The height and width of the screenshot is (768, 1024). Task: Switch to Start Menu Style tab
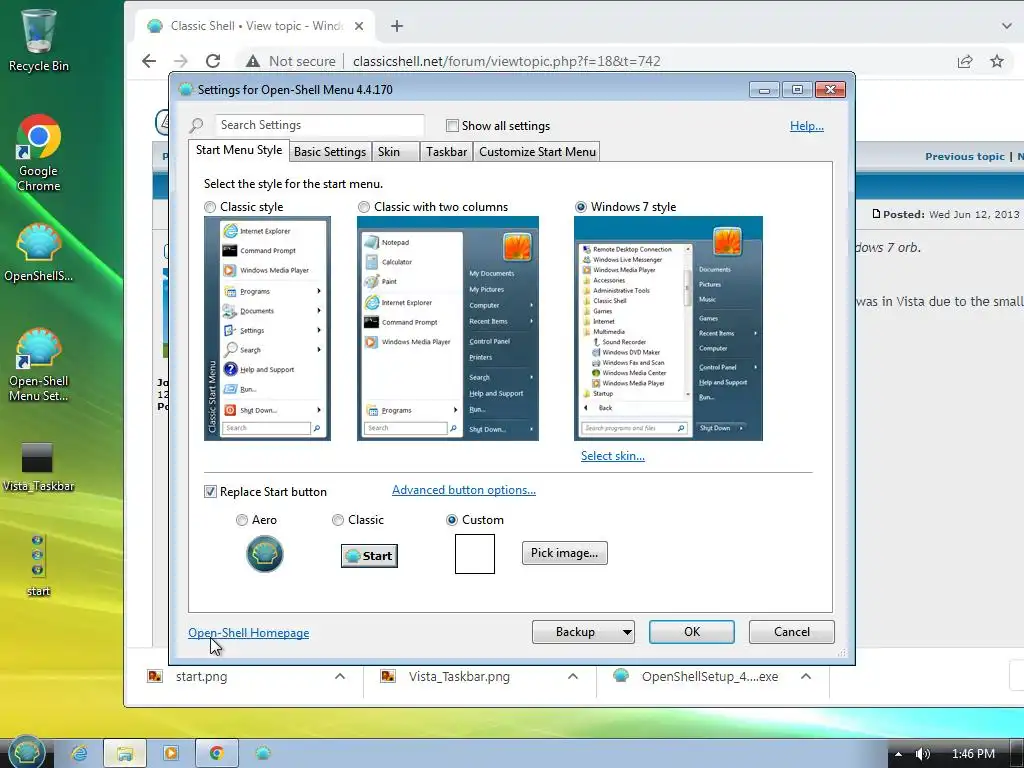pos(239,150)
